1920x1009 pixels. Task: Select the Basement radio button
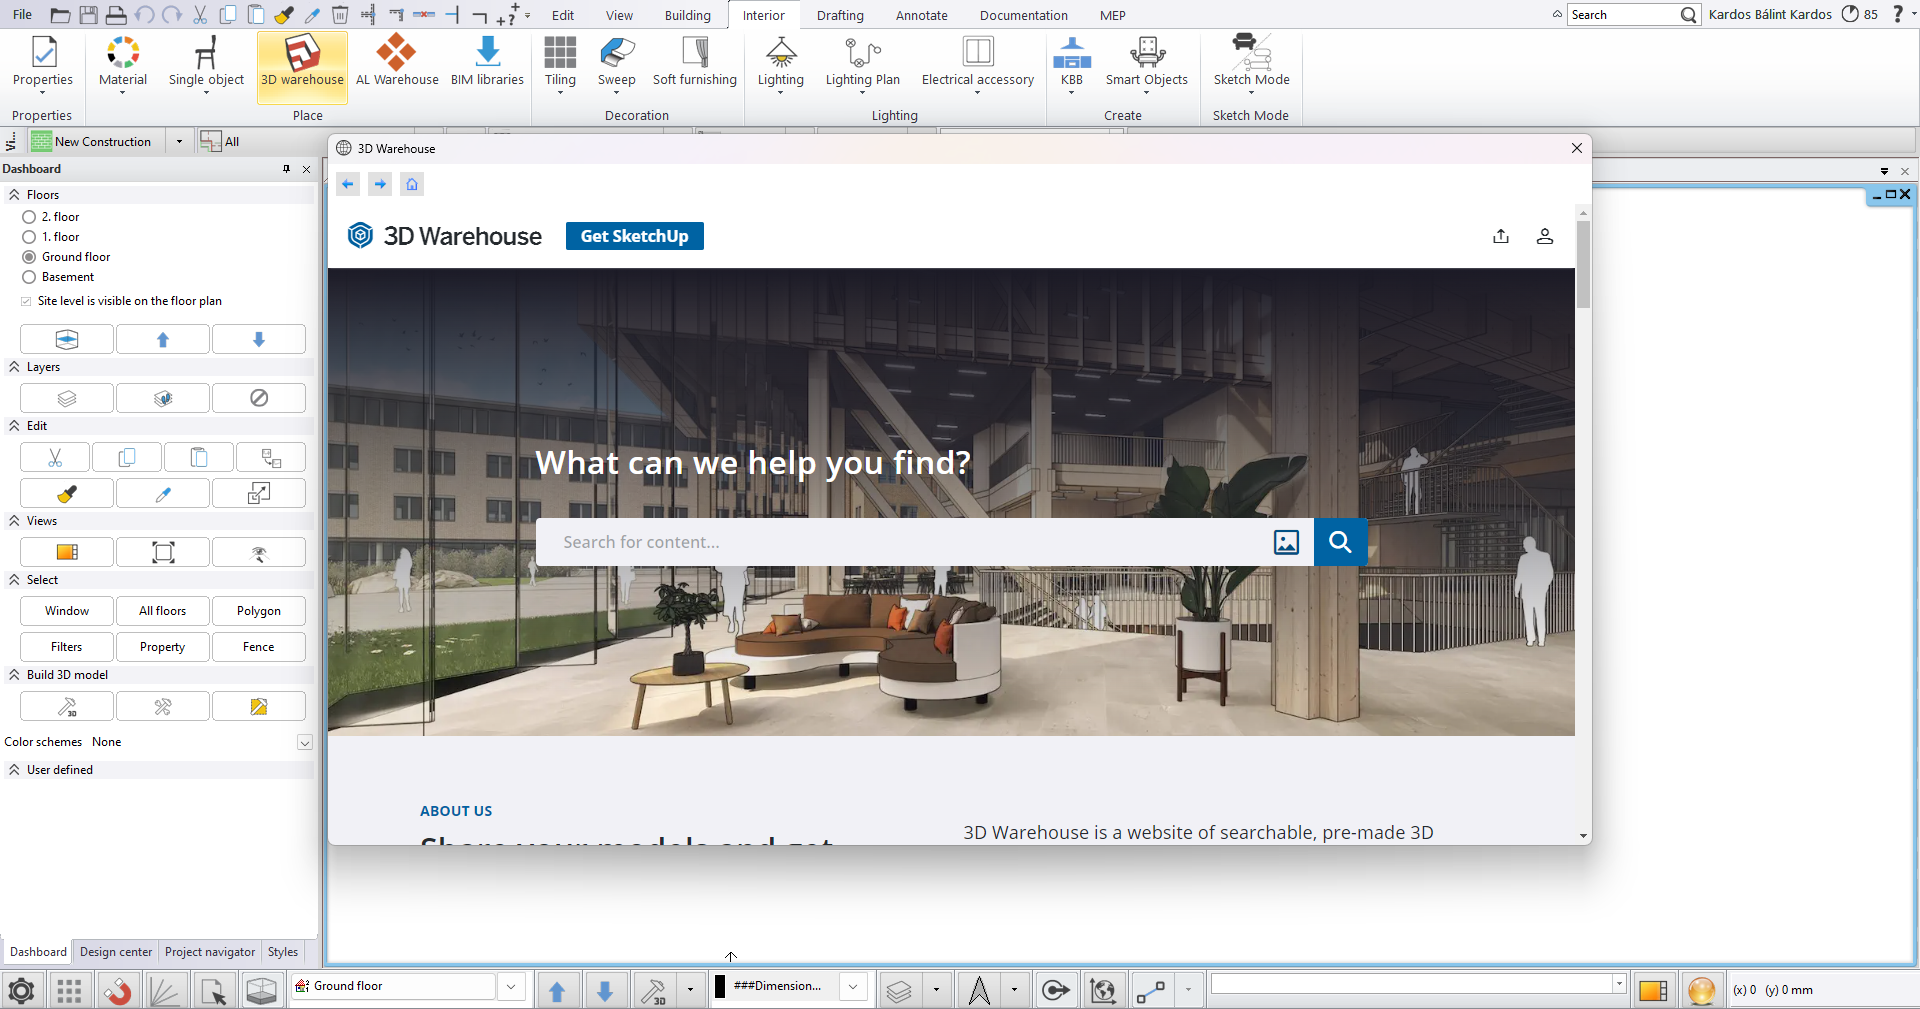pyautogui.click(x=29, y=277)
